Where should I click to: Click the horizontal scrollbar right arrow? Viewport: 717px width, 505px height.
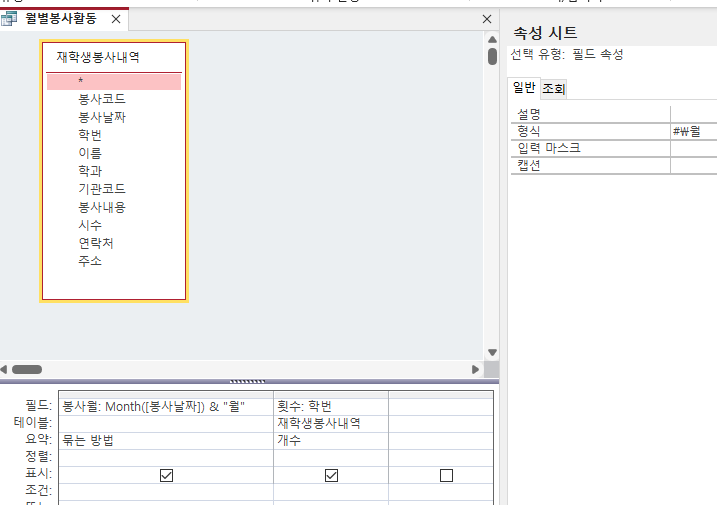pos(478,369)
